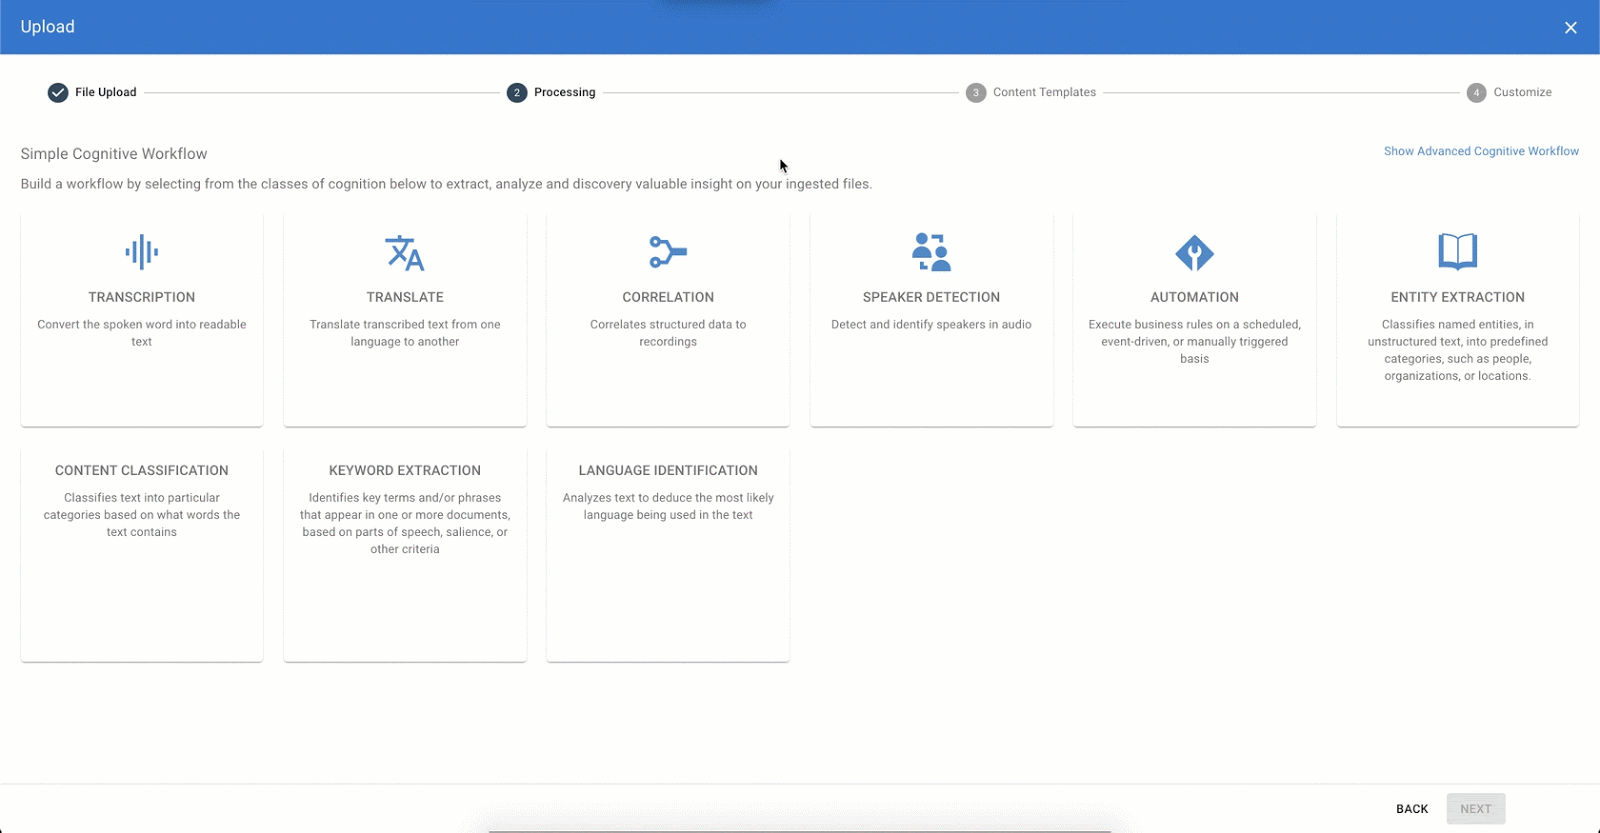Image resolution: width=1600 pixels, height=833 pixels.
Task: Go to the Customize step
Action: tap(1509, 92)
